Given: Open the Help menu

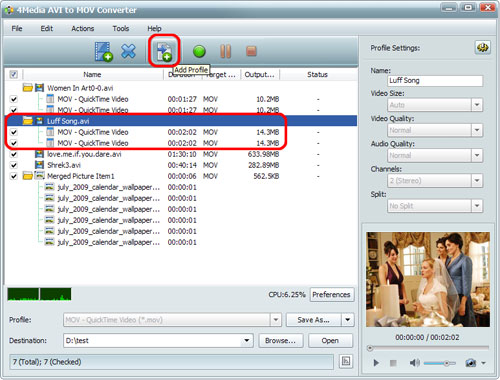Looking at the screenshot, I should pyautogui.click(x=154, y=29).
